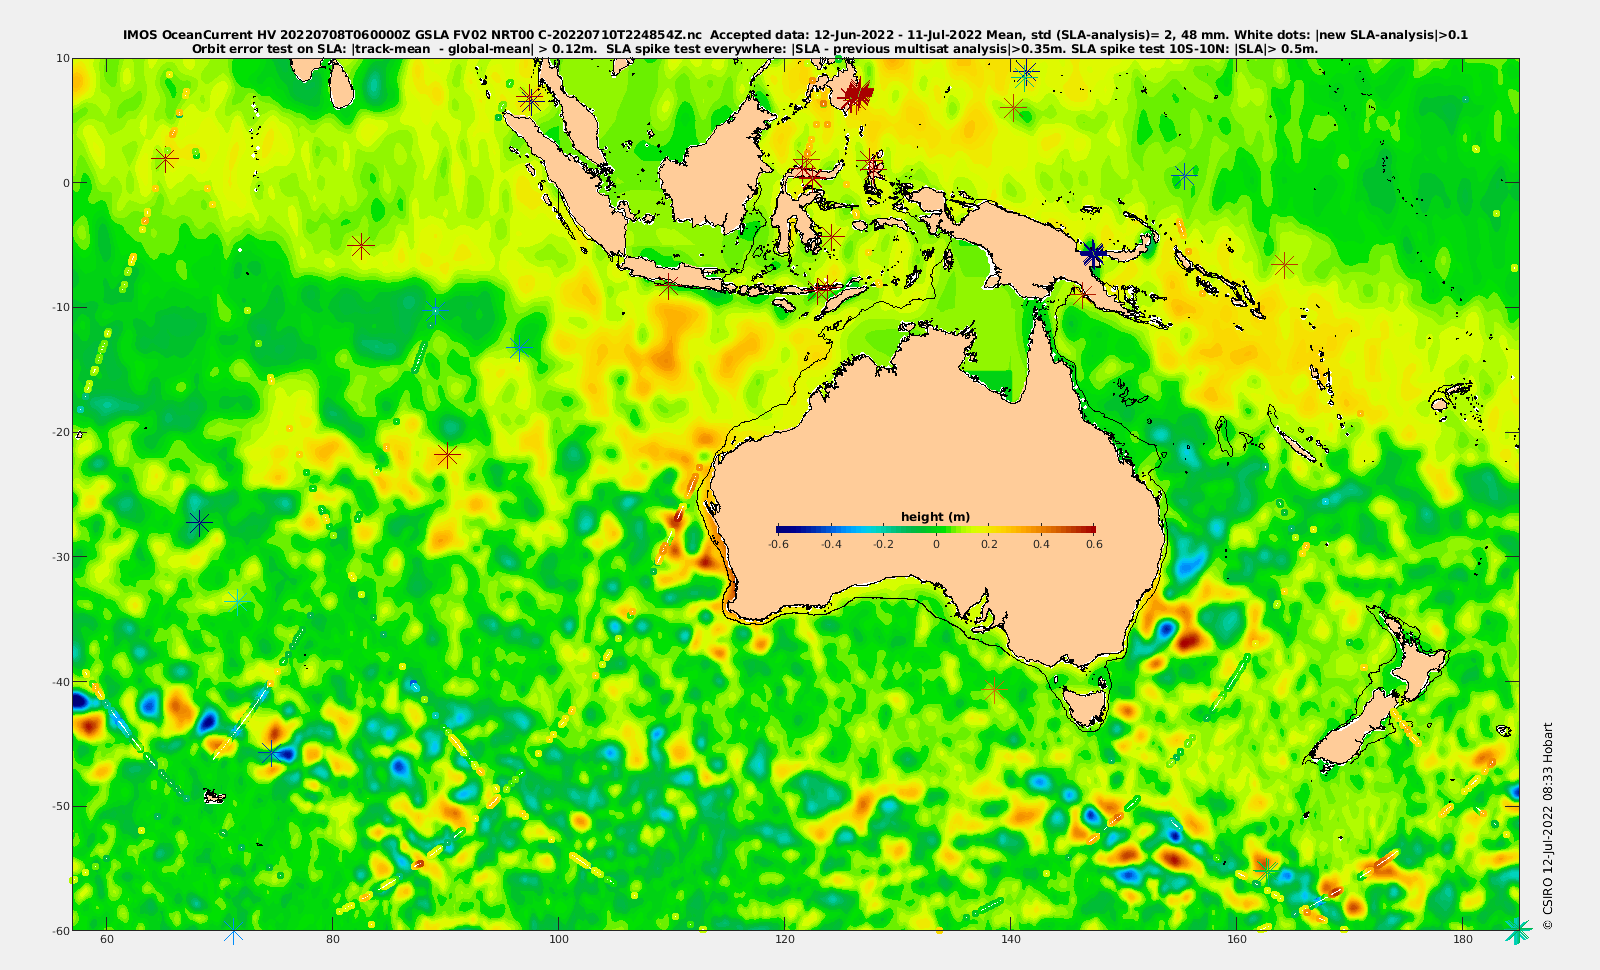Click the "IMOS OceanCurrent" title line
This screenshot has height=970, width=1600.
click(796, 35)
